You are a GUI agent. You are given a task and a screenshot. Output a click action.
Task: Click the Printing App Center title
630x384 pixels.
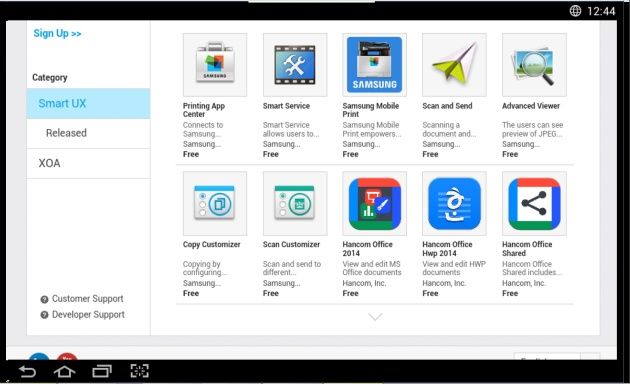pyautogui.click(x=204, y=110)
